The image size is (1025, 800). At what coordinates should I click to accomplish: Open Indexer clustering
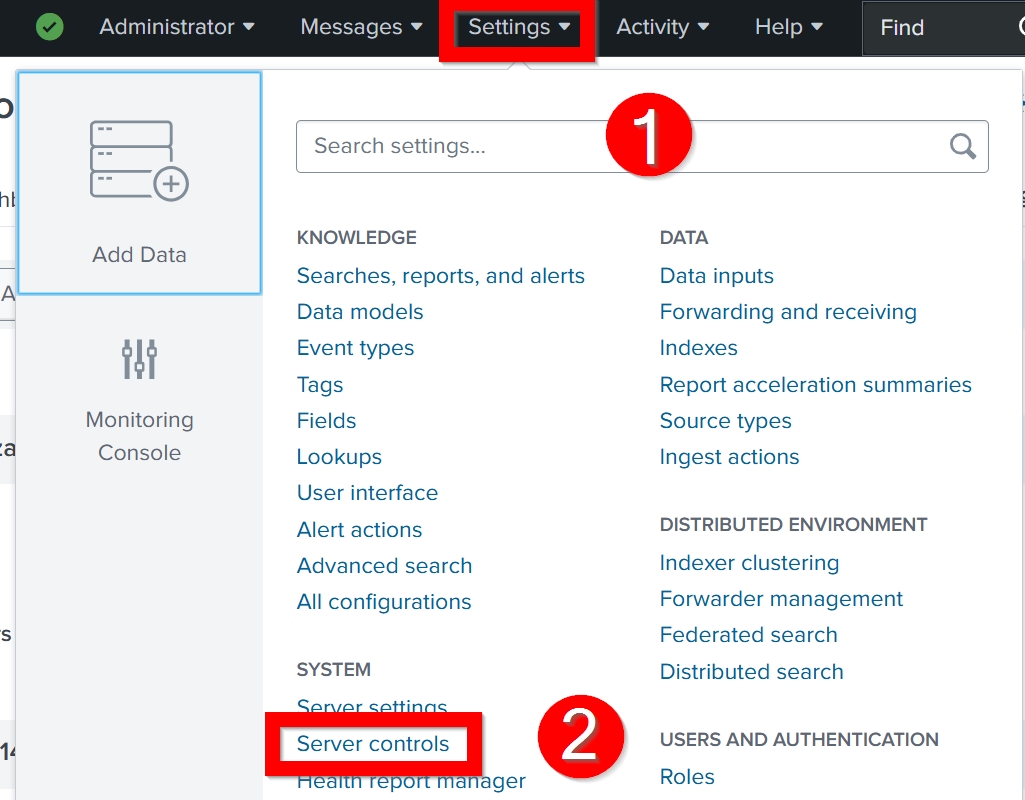click(749, 562)
